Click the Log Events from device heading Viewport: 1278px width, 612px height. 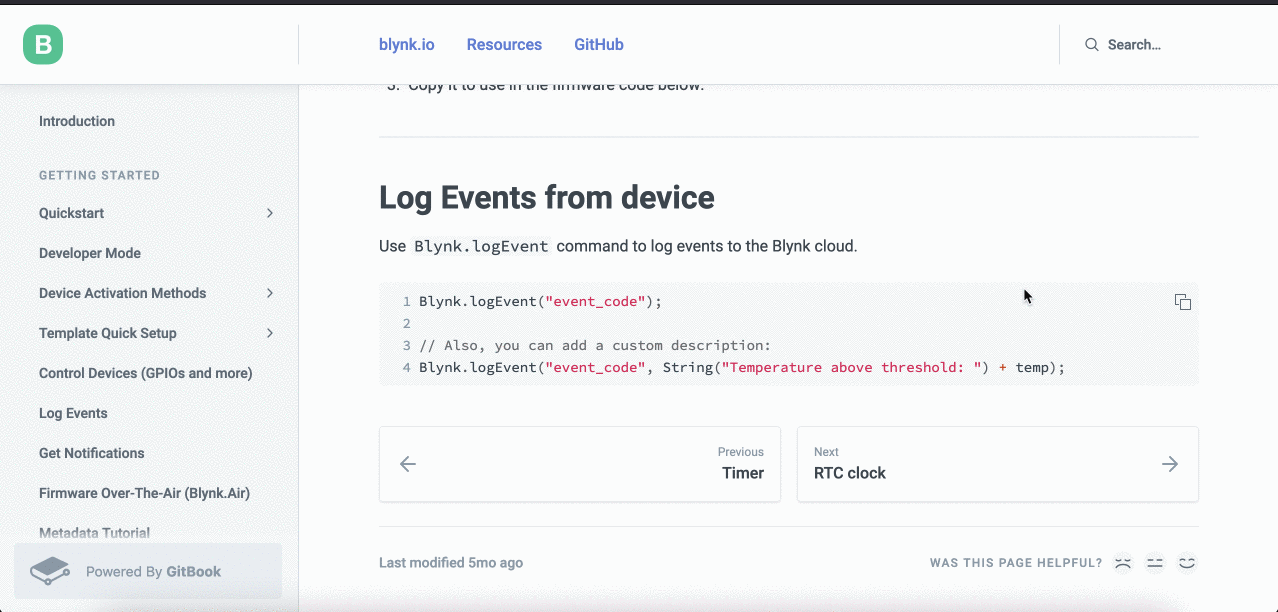click(547, 198)
